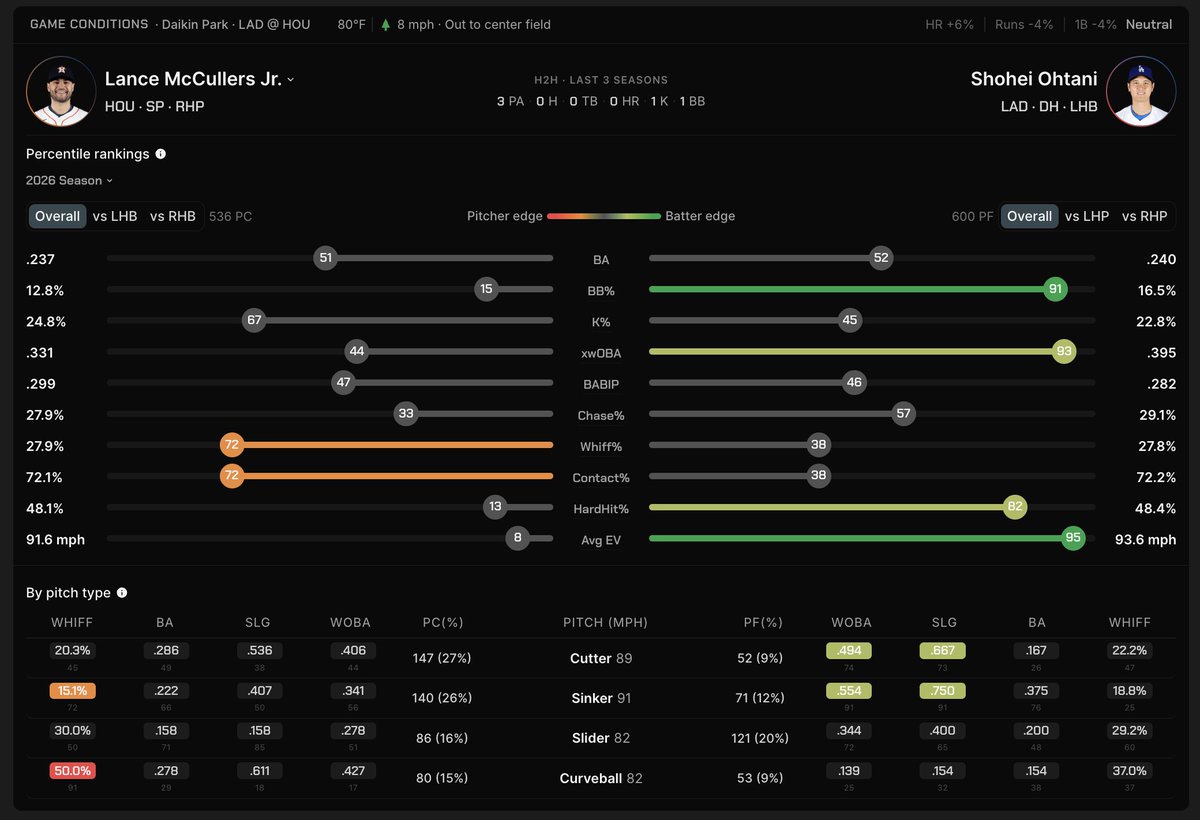
Task: Click the 600 PF pitches faced count
Action: 972,216
